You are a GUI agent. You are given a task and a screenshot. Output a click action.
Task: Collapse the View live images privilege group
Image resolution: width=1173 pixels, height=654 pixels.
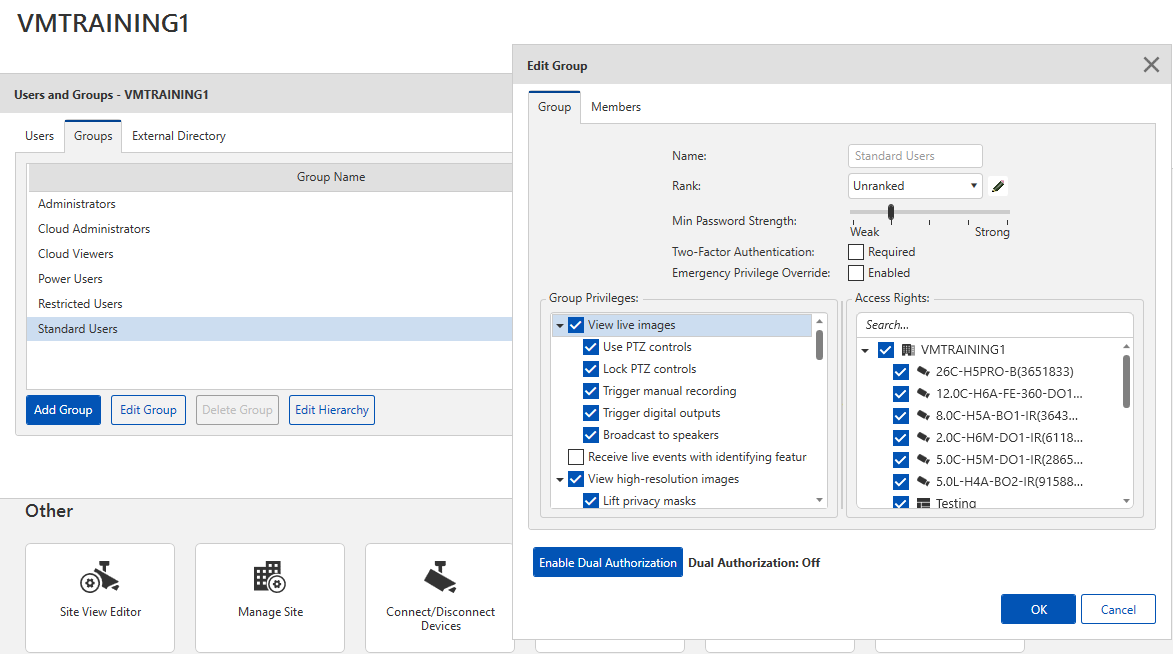click(x=560, y=326)
